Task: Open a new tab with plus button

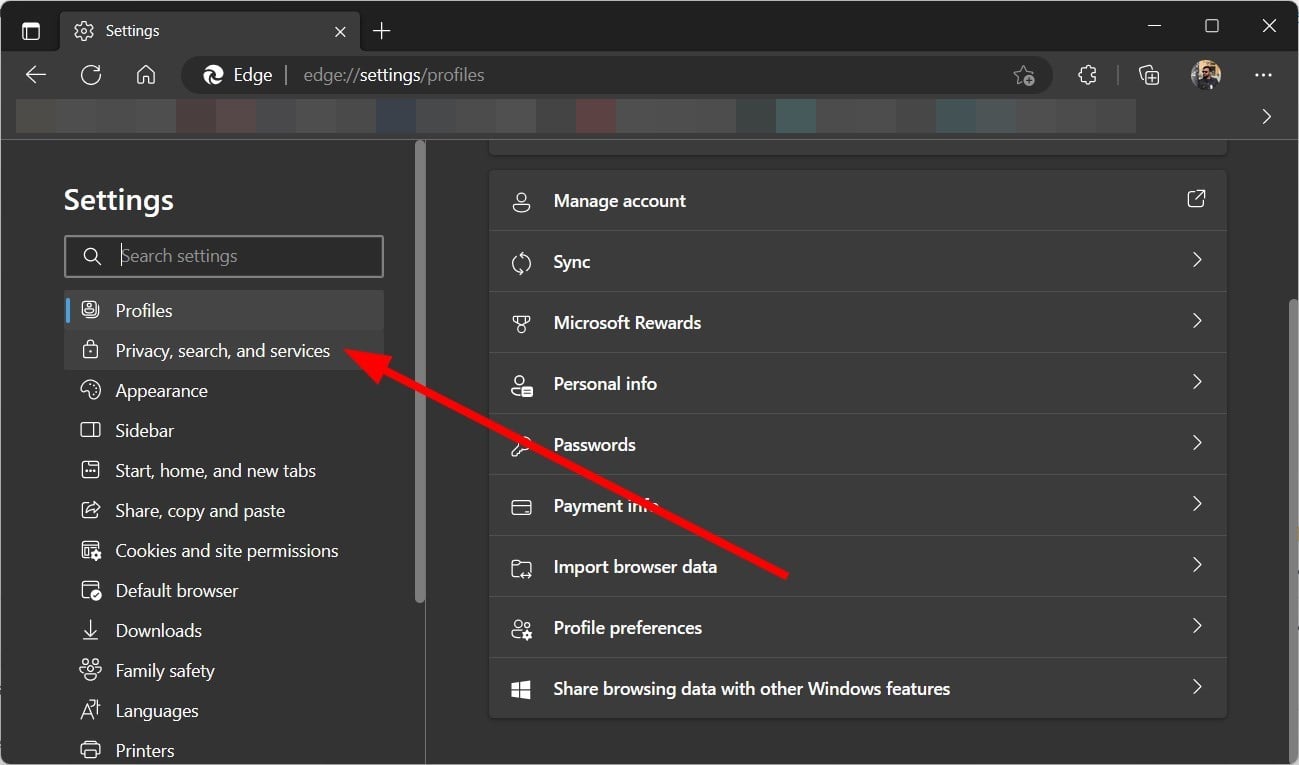Action: 381,31
